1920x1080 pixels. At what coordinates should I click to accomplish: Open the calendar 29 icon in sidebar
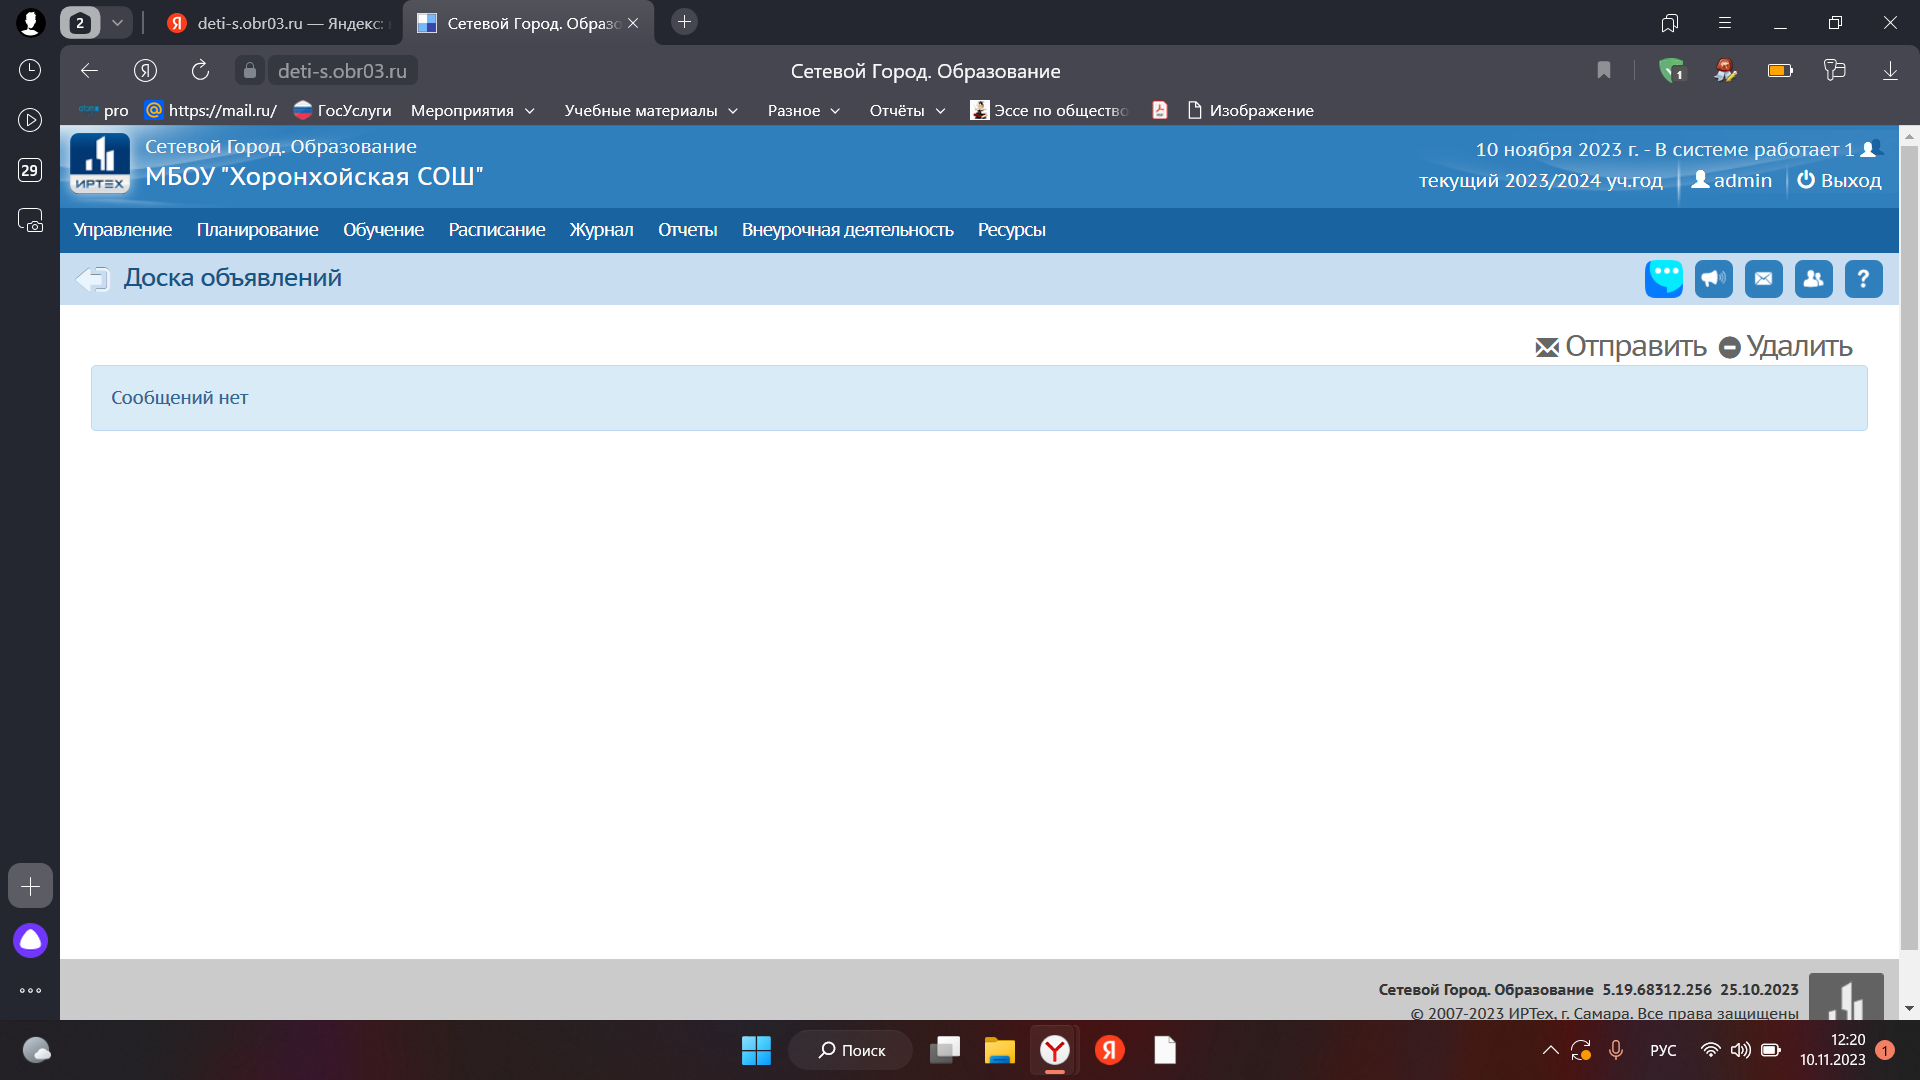click(x=30, y=170)
